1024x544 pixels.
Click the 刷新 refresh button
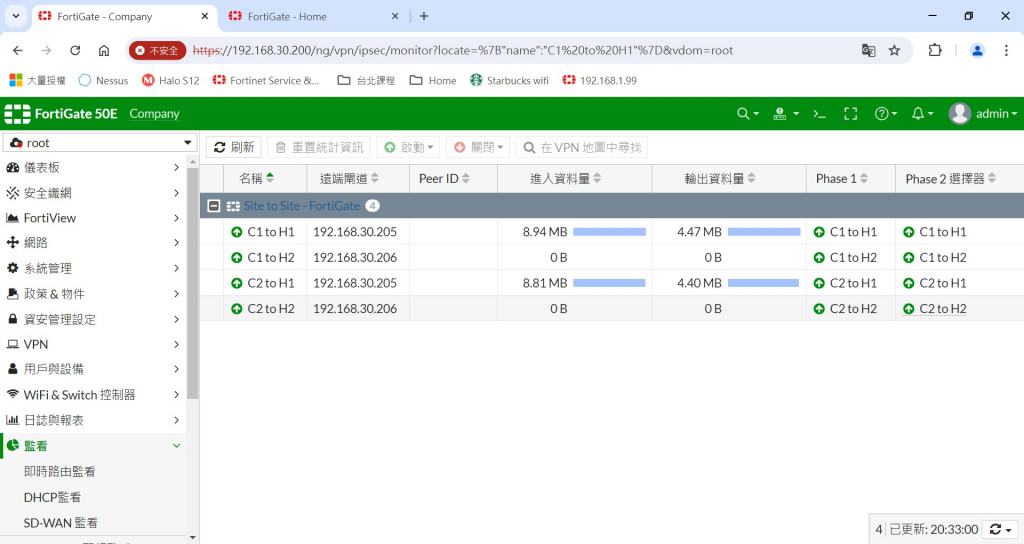coord(234,148)
